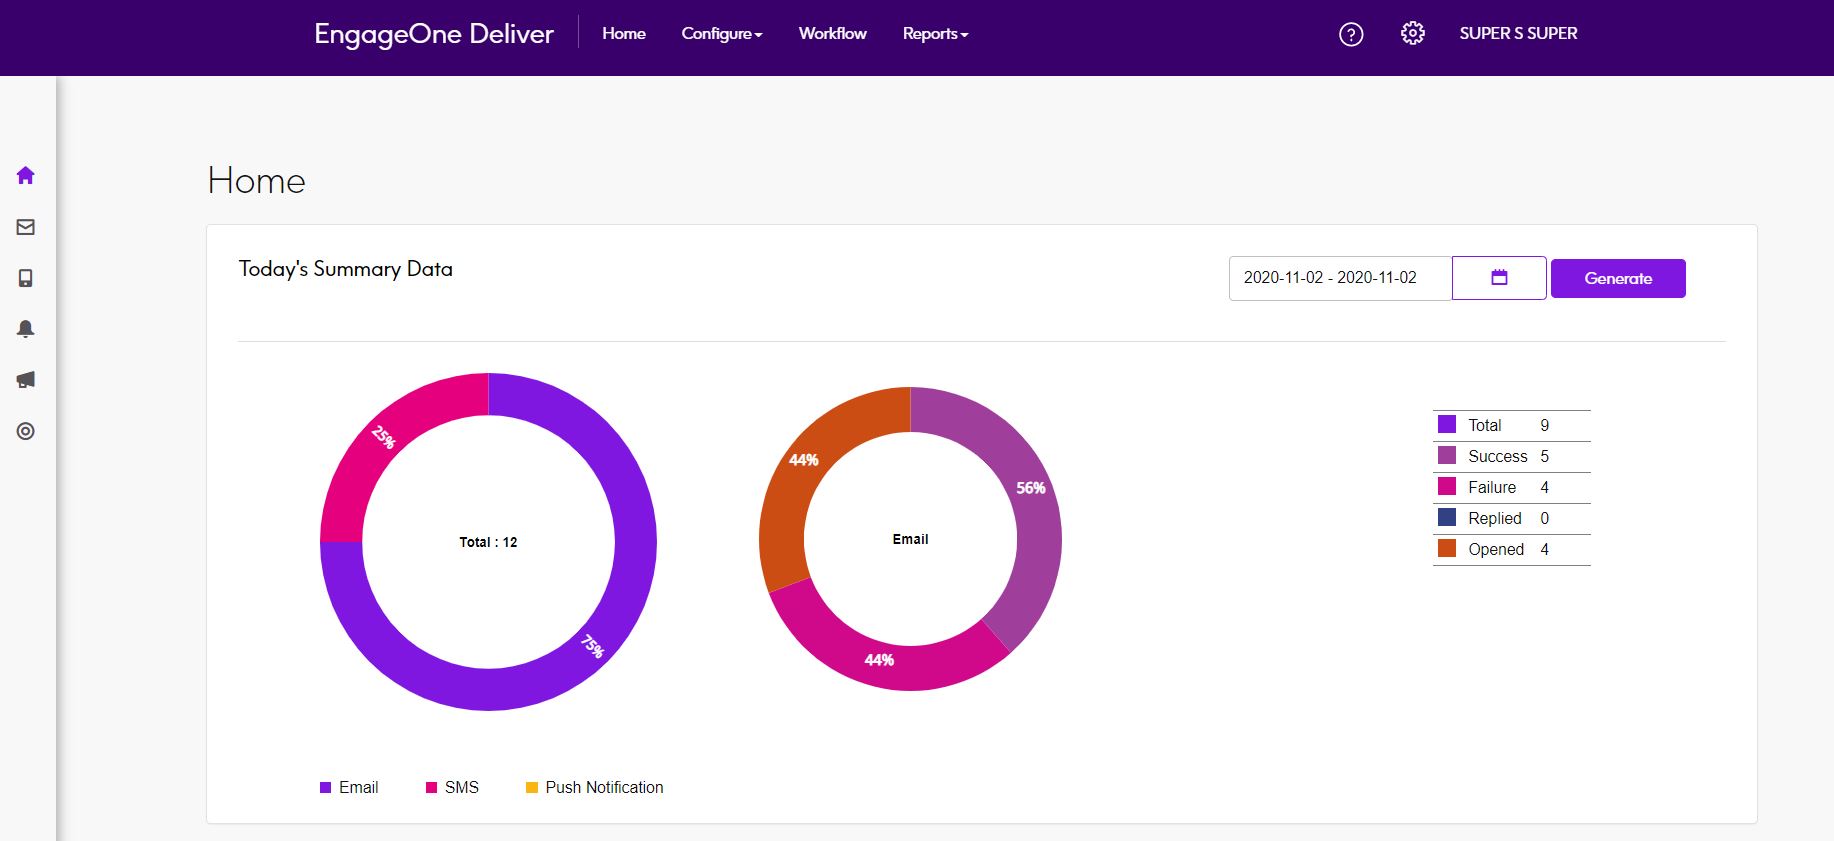Image resolution: width=1834 pixels, height=841 pixels.
Task: Open the Email envelope sidebar icon
Action: click(26, 227)
